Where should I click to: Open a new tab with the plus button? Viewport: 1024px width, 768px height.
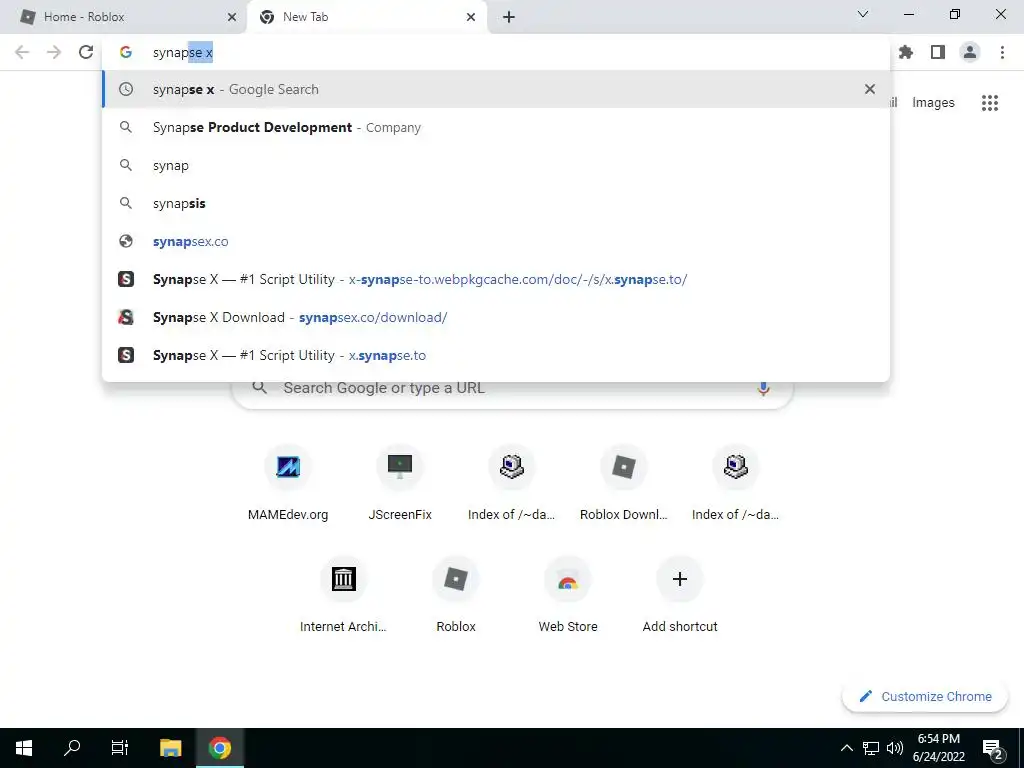[509, 17]
